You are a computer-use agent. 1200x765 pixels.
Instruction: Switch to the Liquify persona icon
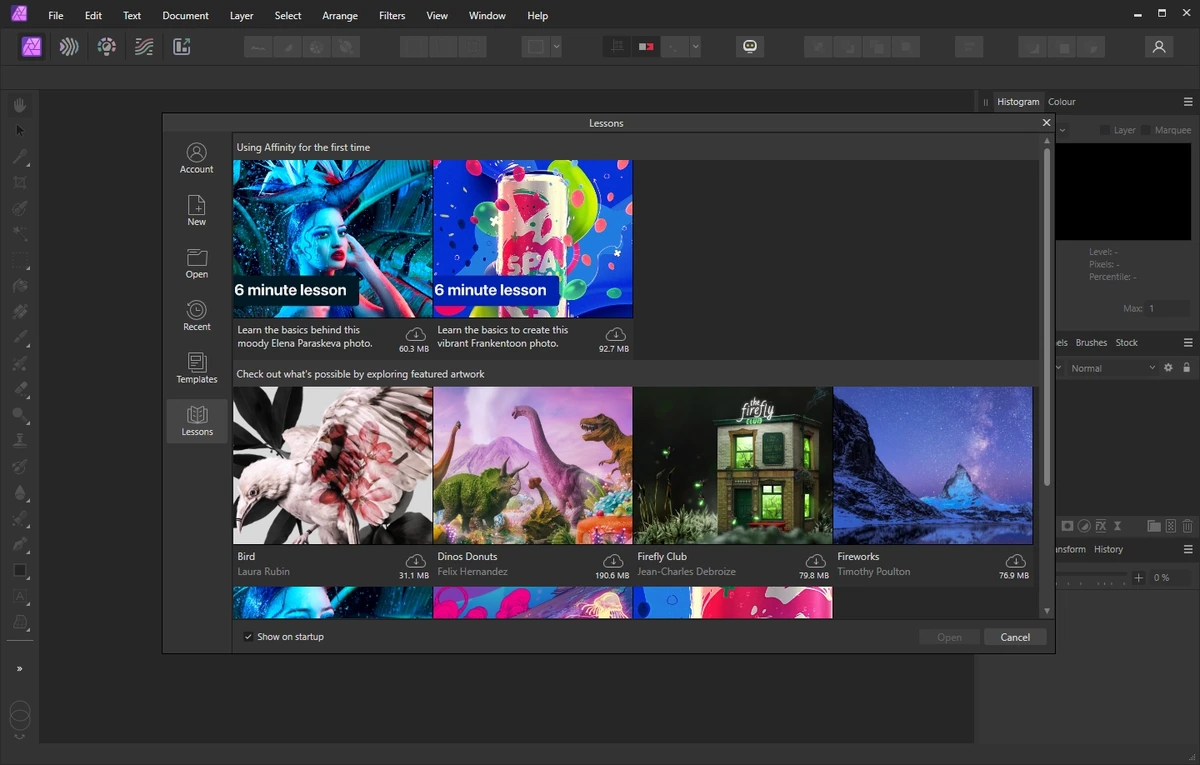pyautogui.click(x=69, y=46)
